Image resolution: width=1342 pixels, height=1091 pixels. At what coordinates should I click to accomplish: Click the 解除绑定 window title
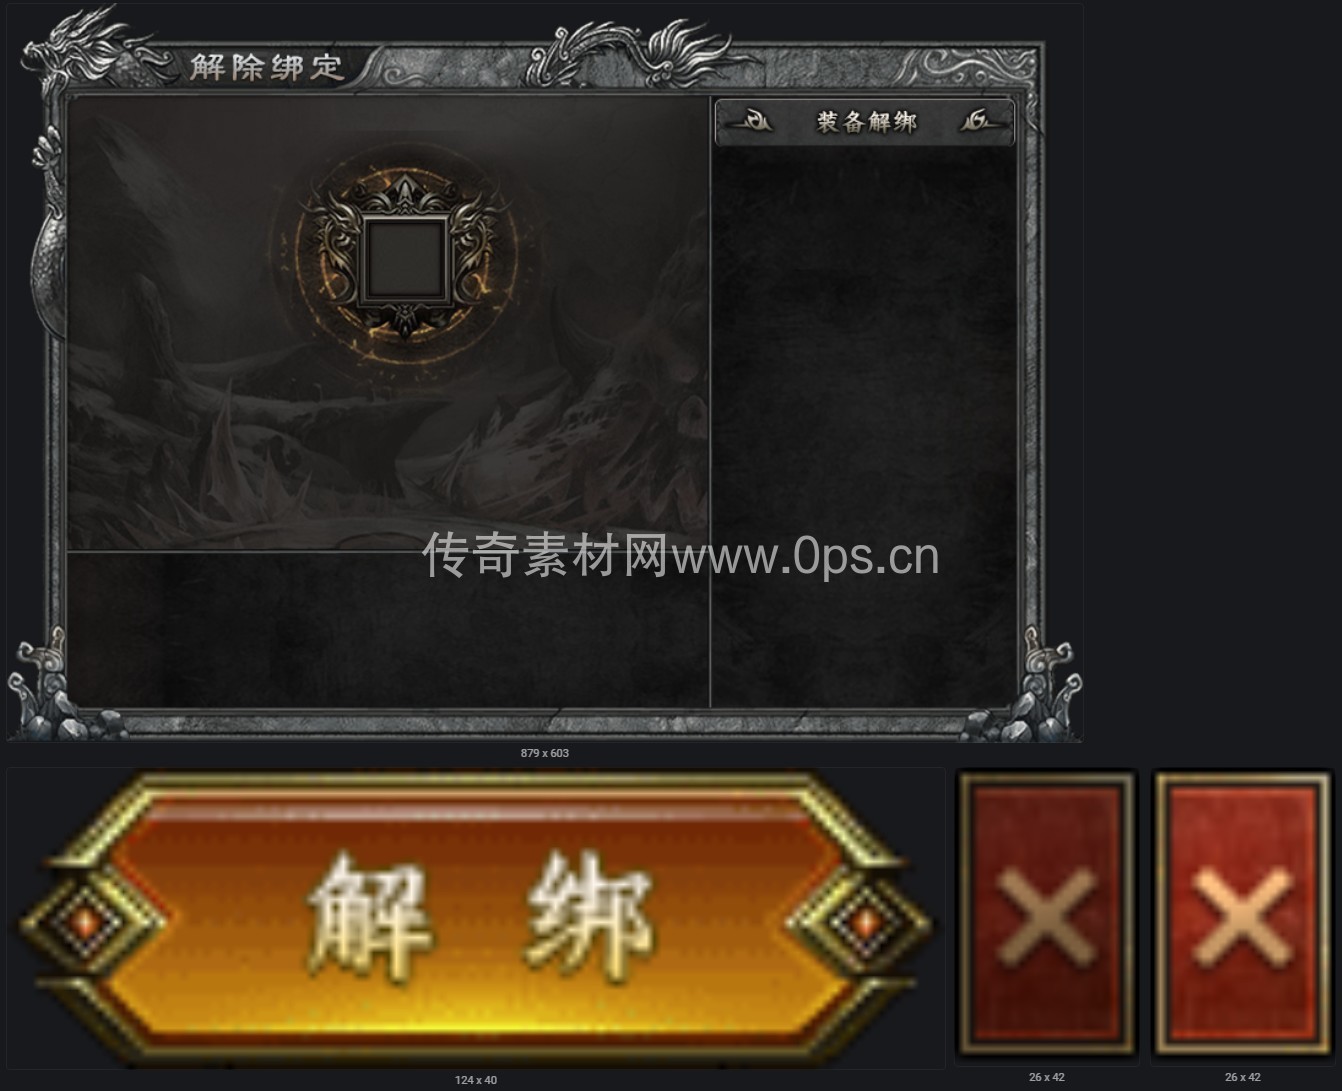(266, 66)
